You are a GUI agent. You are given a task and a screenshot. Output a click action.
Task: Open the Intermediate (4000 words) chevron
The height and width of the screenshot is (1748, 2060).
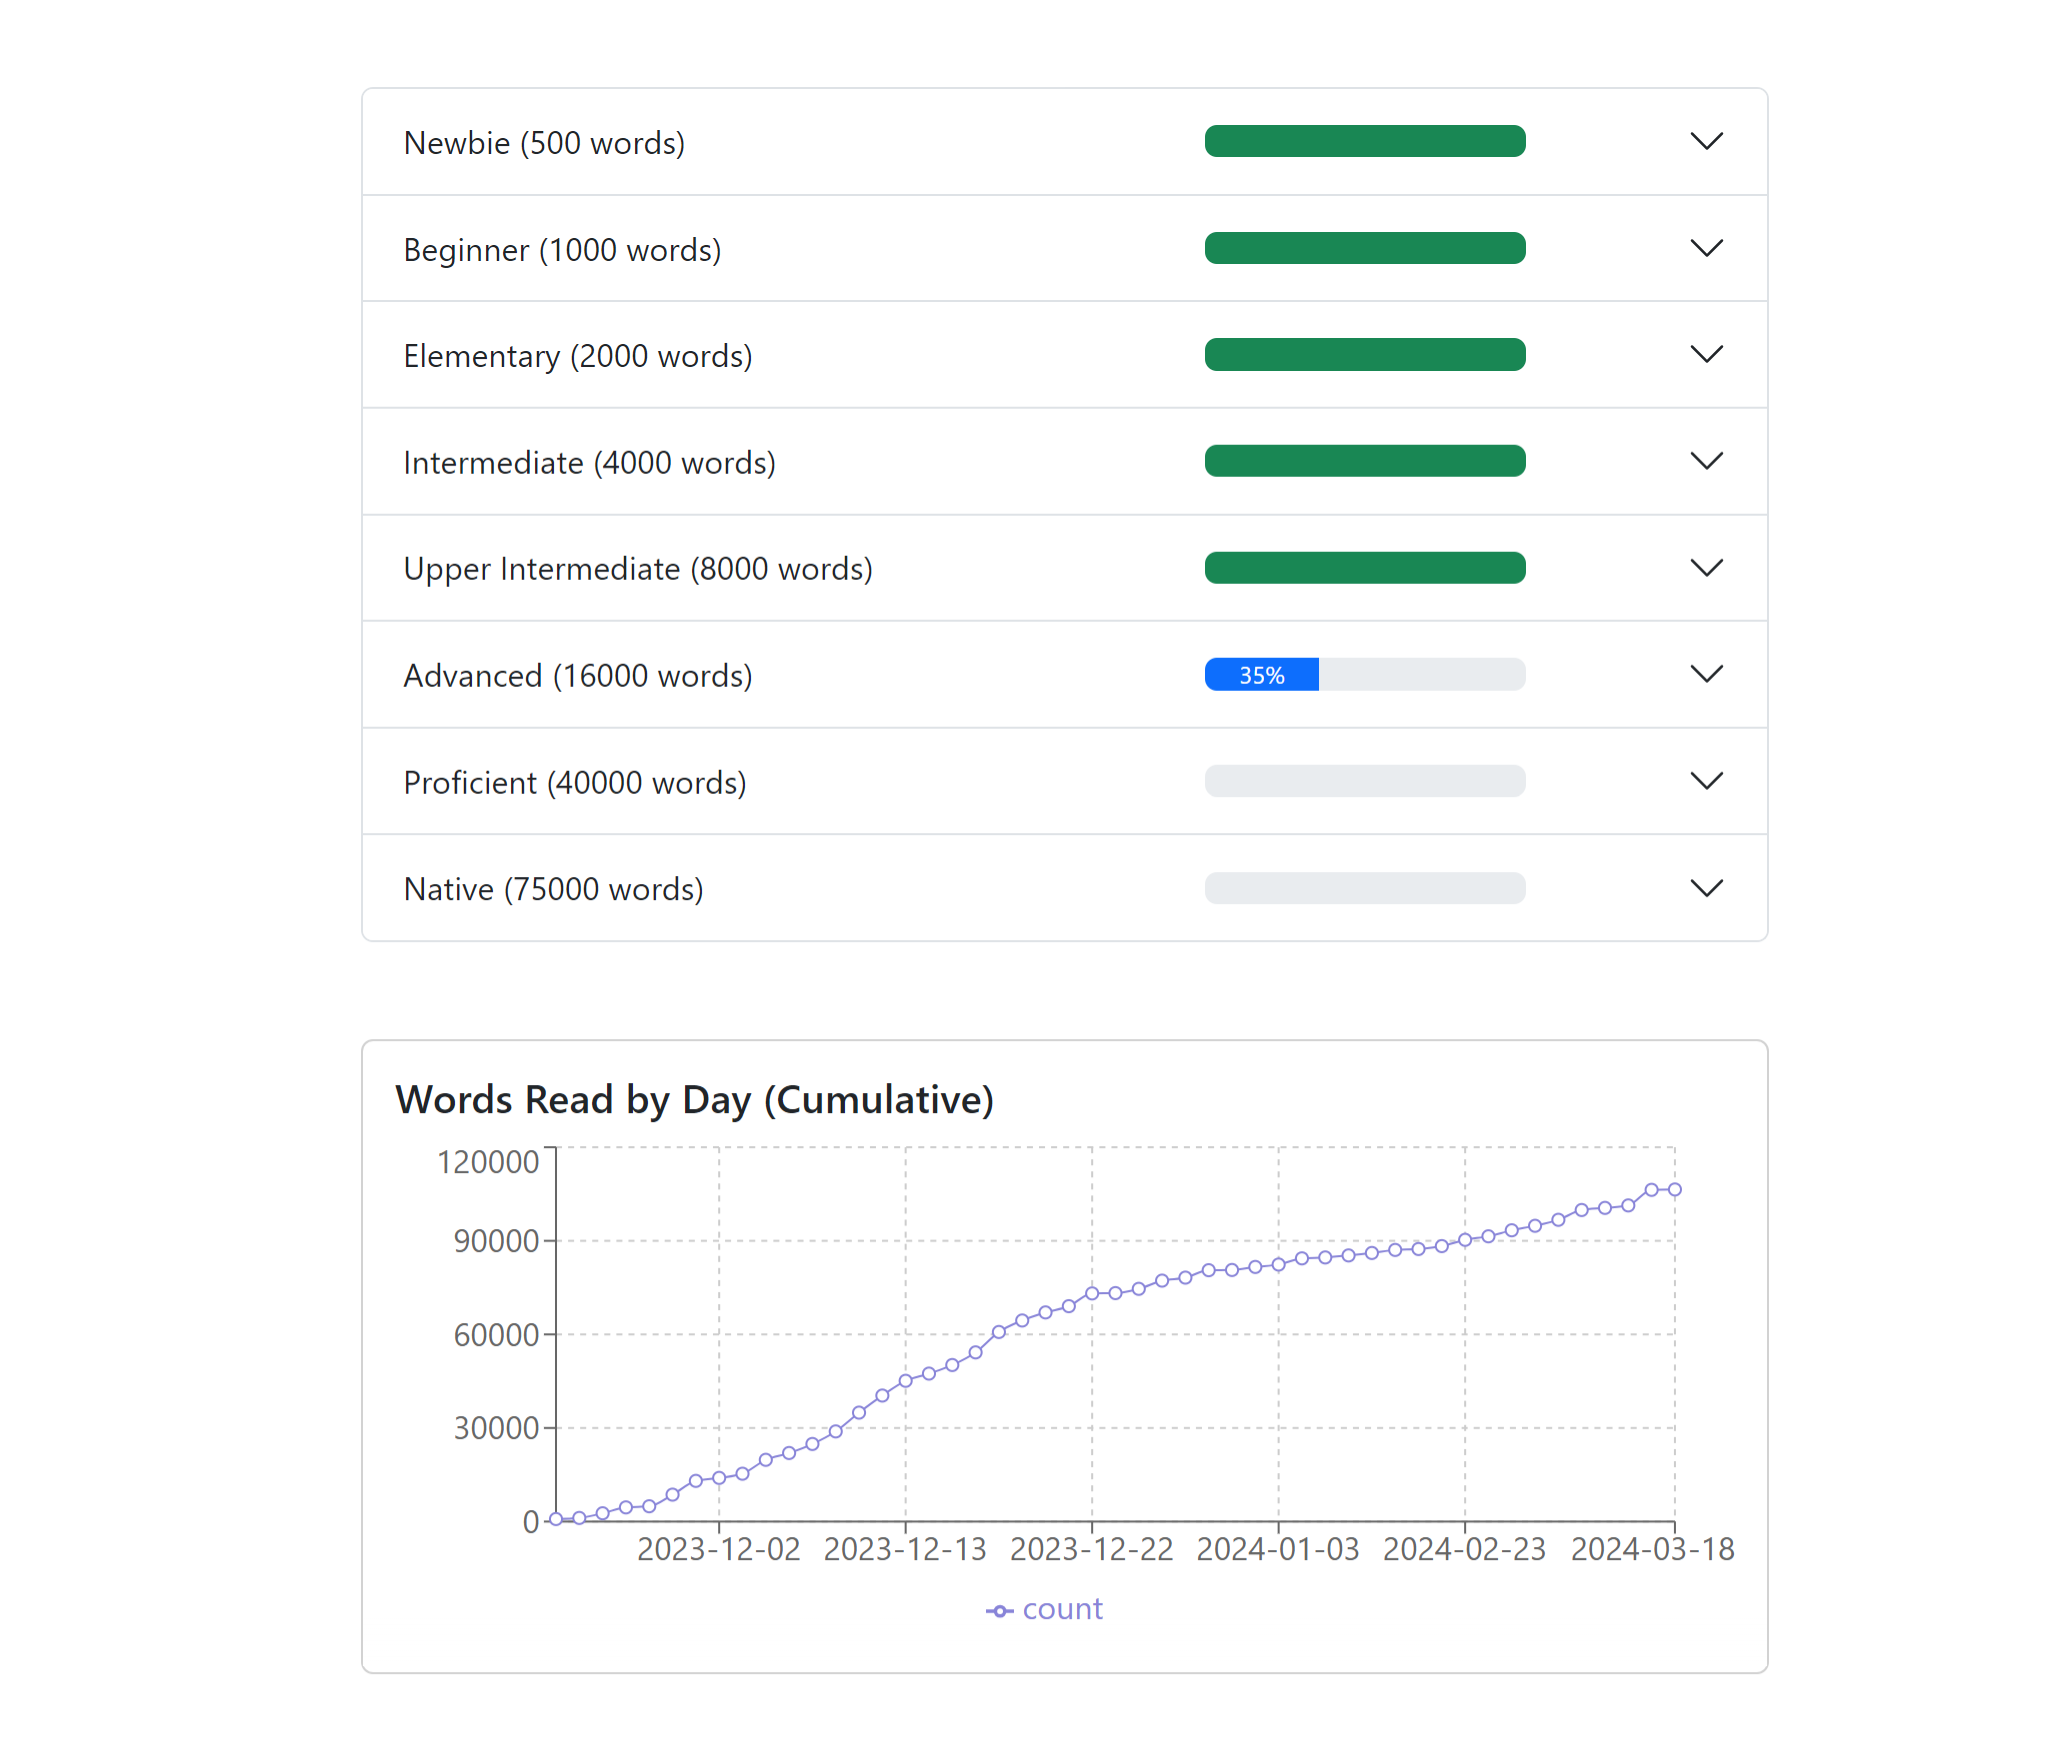tap(1706, 461)
